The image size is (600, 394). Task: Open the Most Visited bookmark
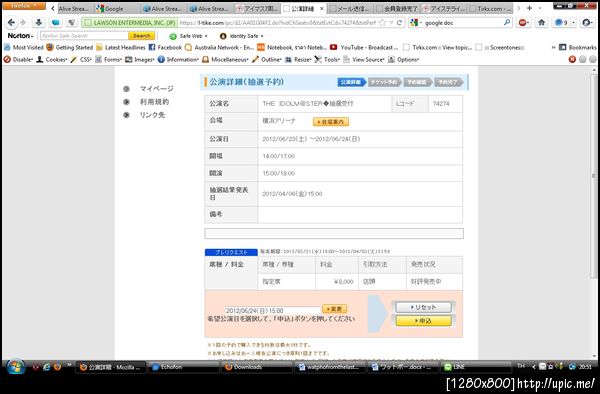[24, 47]
